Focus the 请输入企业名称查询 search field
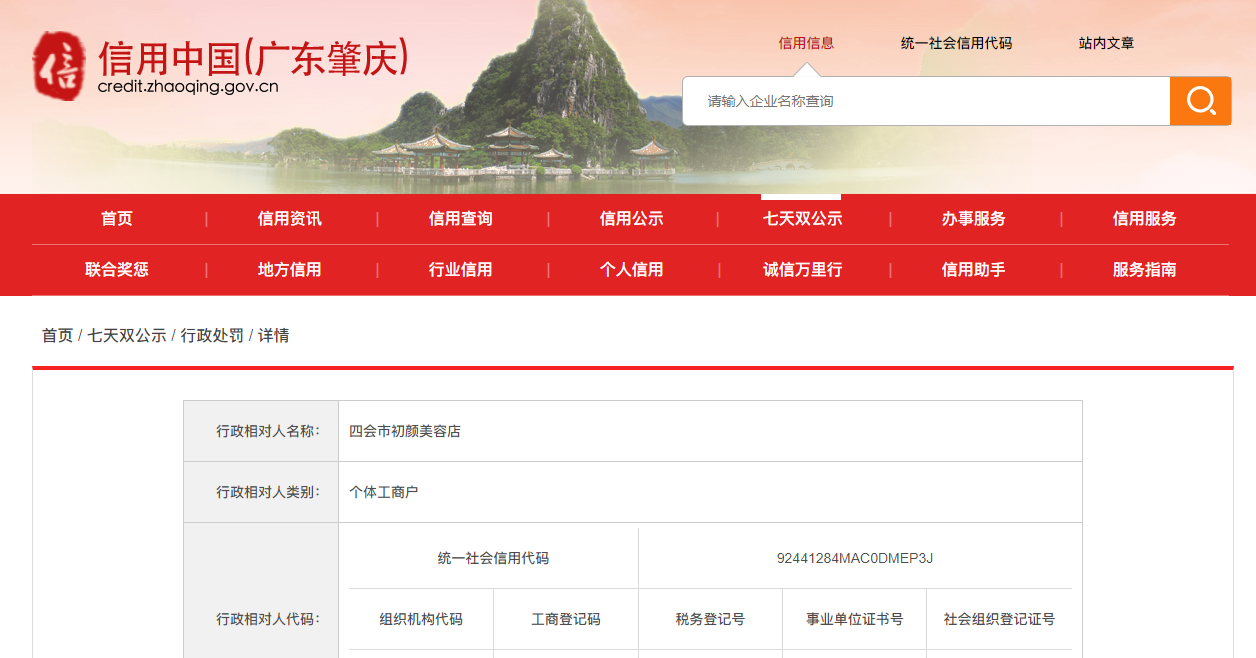This screenshot has height=658, width=1256. (926, 101)
